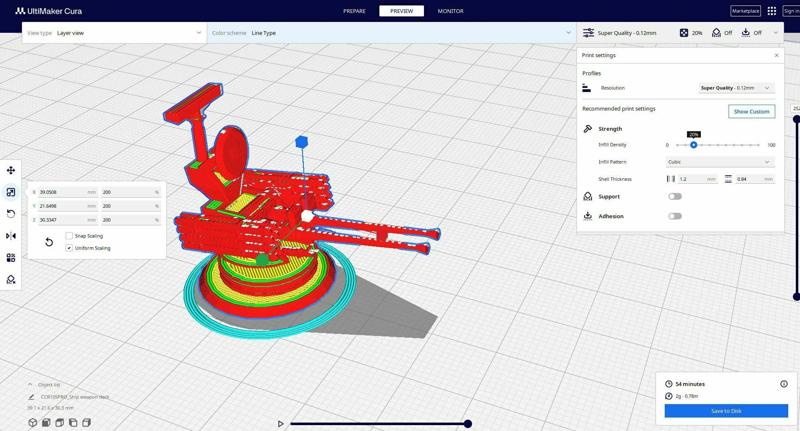Open the Resolution profile dropdown
Image resolution: width=800 pixels, height=431 pixels.
pos(736,88)
